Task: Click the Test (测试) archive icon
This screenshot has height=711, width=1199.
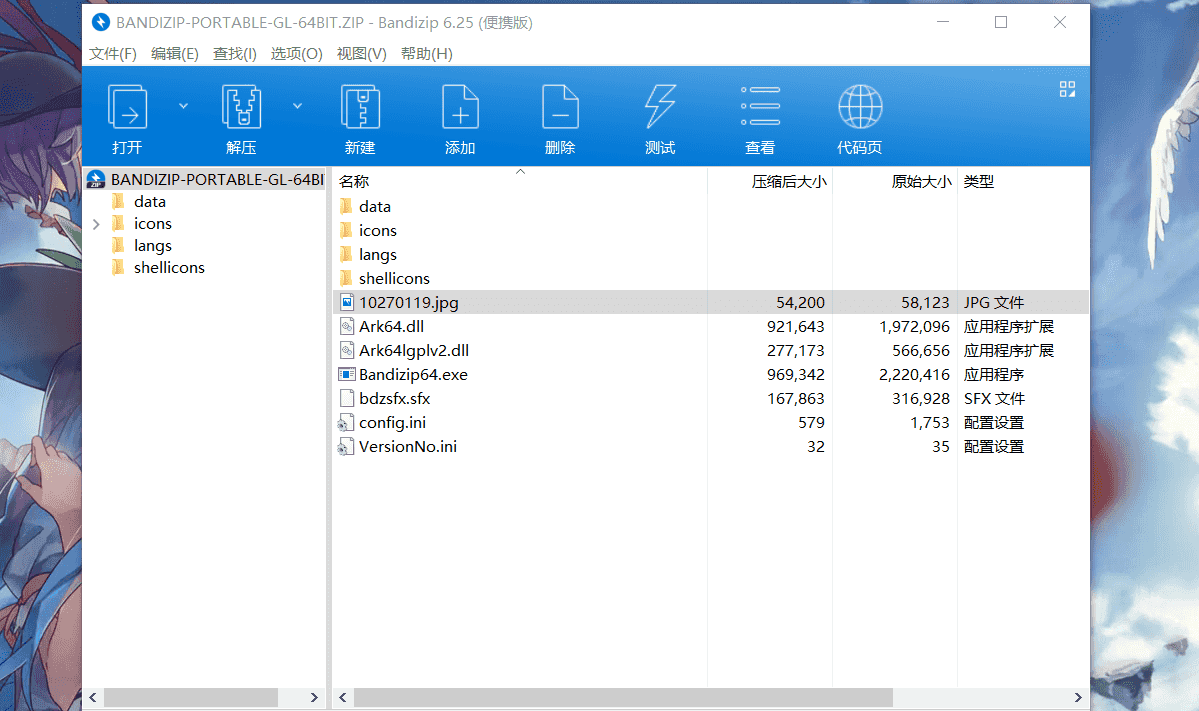Action: click(x=660, y=107)
